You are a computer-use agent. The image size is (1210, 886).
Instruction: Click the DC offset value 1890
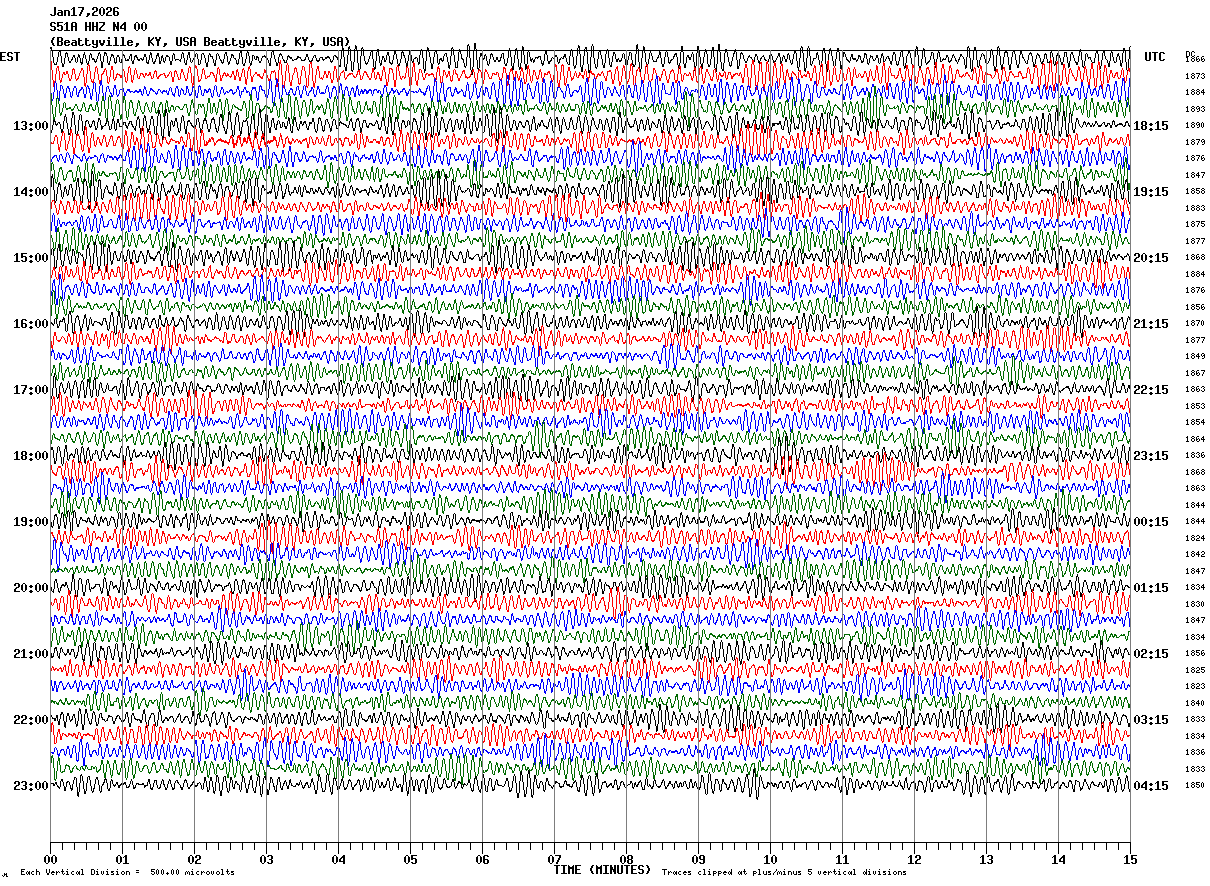tap(1194, 126)
